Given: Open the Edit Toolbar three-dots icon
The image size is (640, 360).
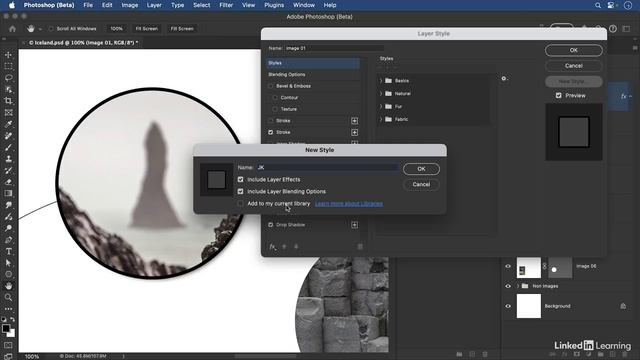Looking at the screenshot, I should tap(8, 309).
